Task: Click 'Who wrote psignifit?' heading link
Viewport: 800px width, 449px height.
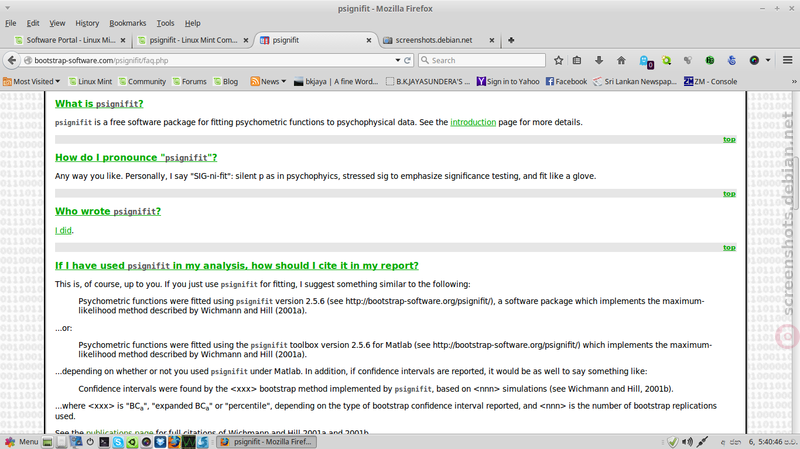Action: click(x=108, y=211)
